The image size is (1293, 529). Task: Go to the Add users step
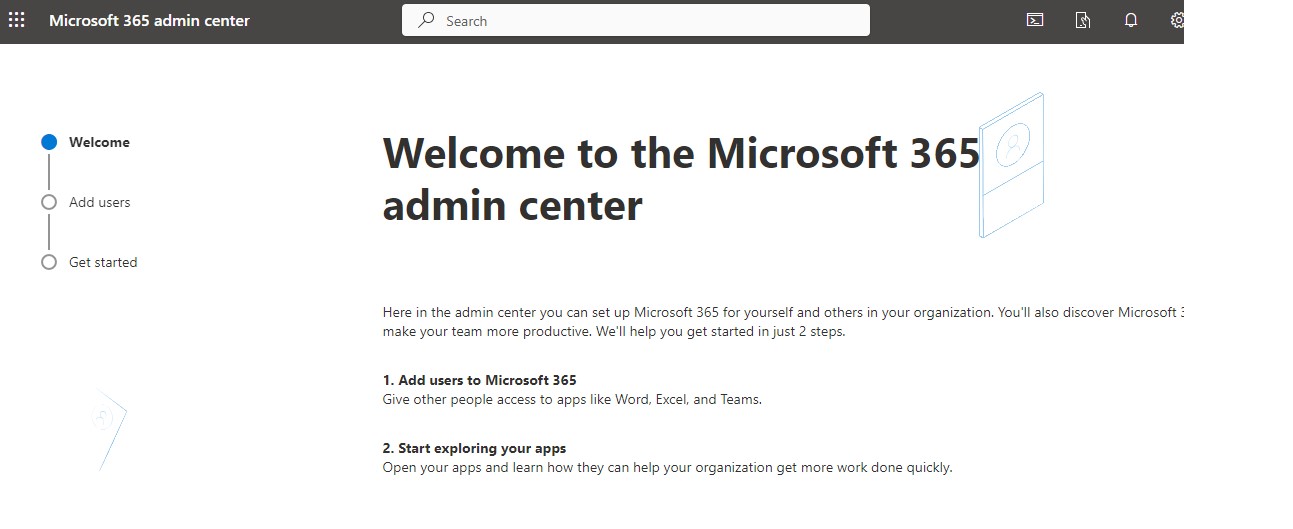pyautogui.click(x=99, y=202)
